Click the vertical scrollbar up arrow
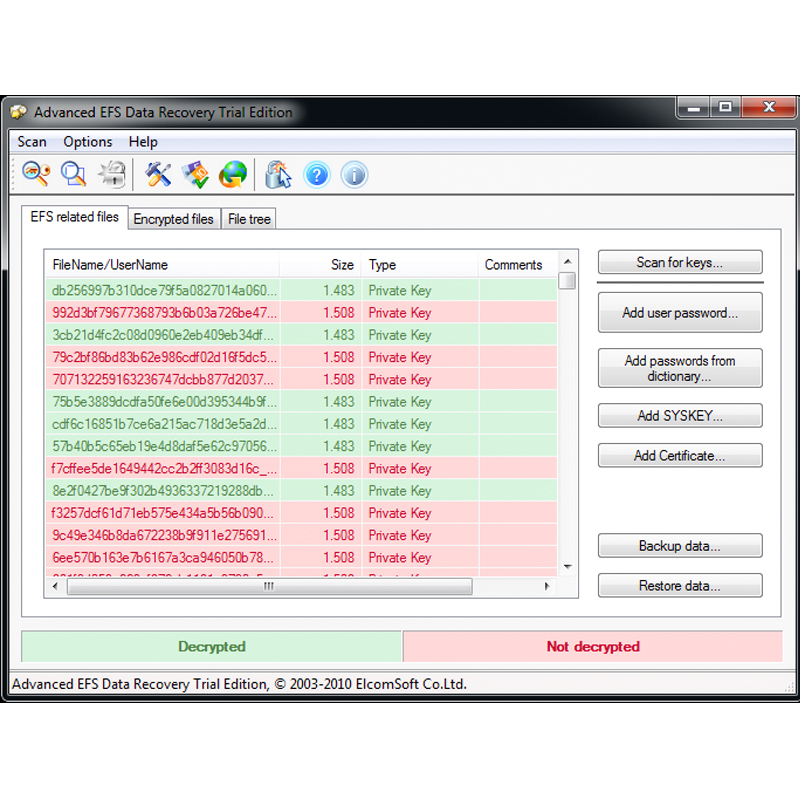Screen dimensions: 800x800 pos(567,262)
